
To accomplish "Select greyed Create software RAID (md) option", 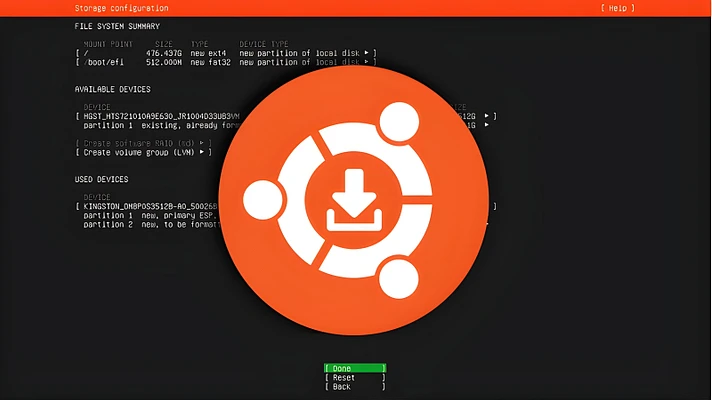I will 143,143.
